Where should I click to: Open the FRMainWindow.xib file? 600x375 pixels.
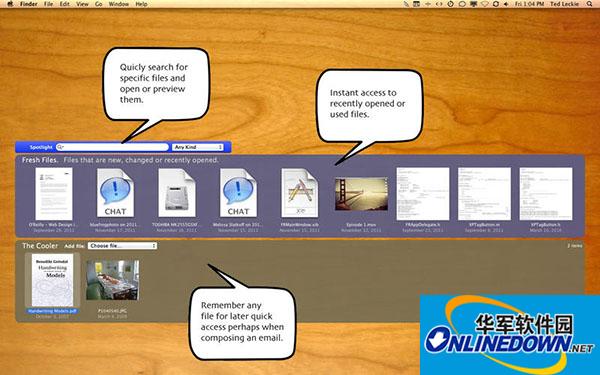300,193
